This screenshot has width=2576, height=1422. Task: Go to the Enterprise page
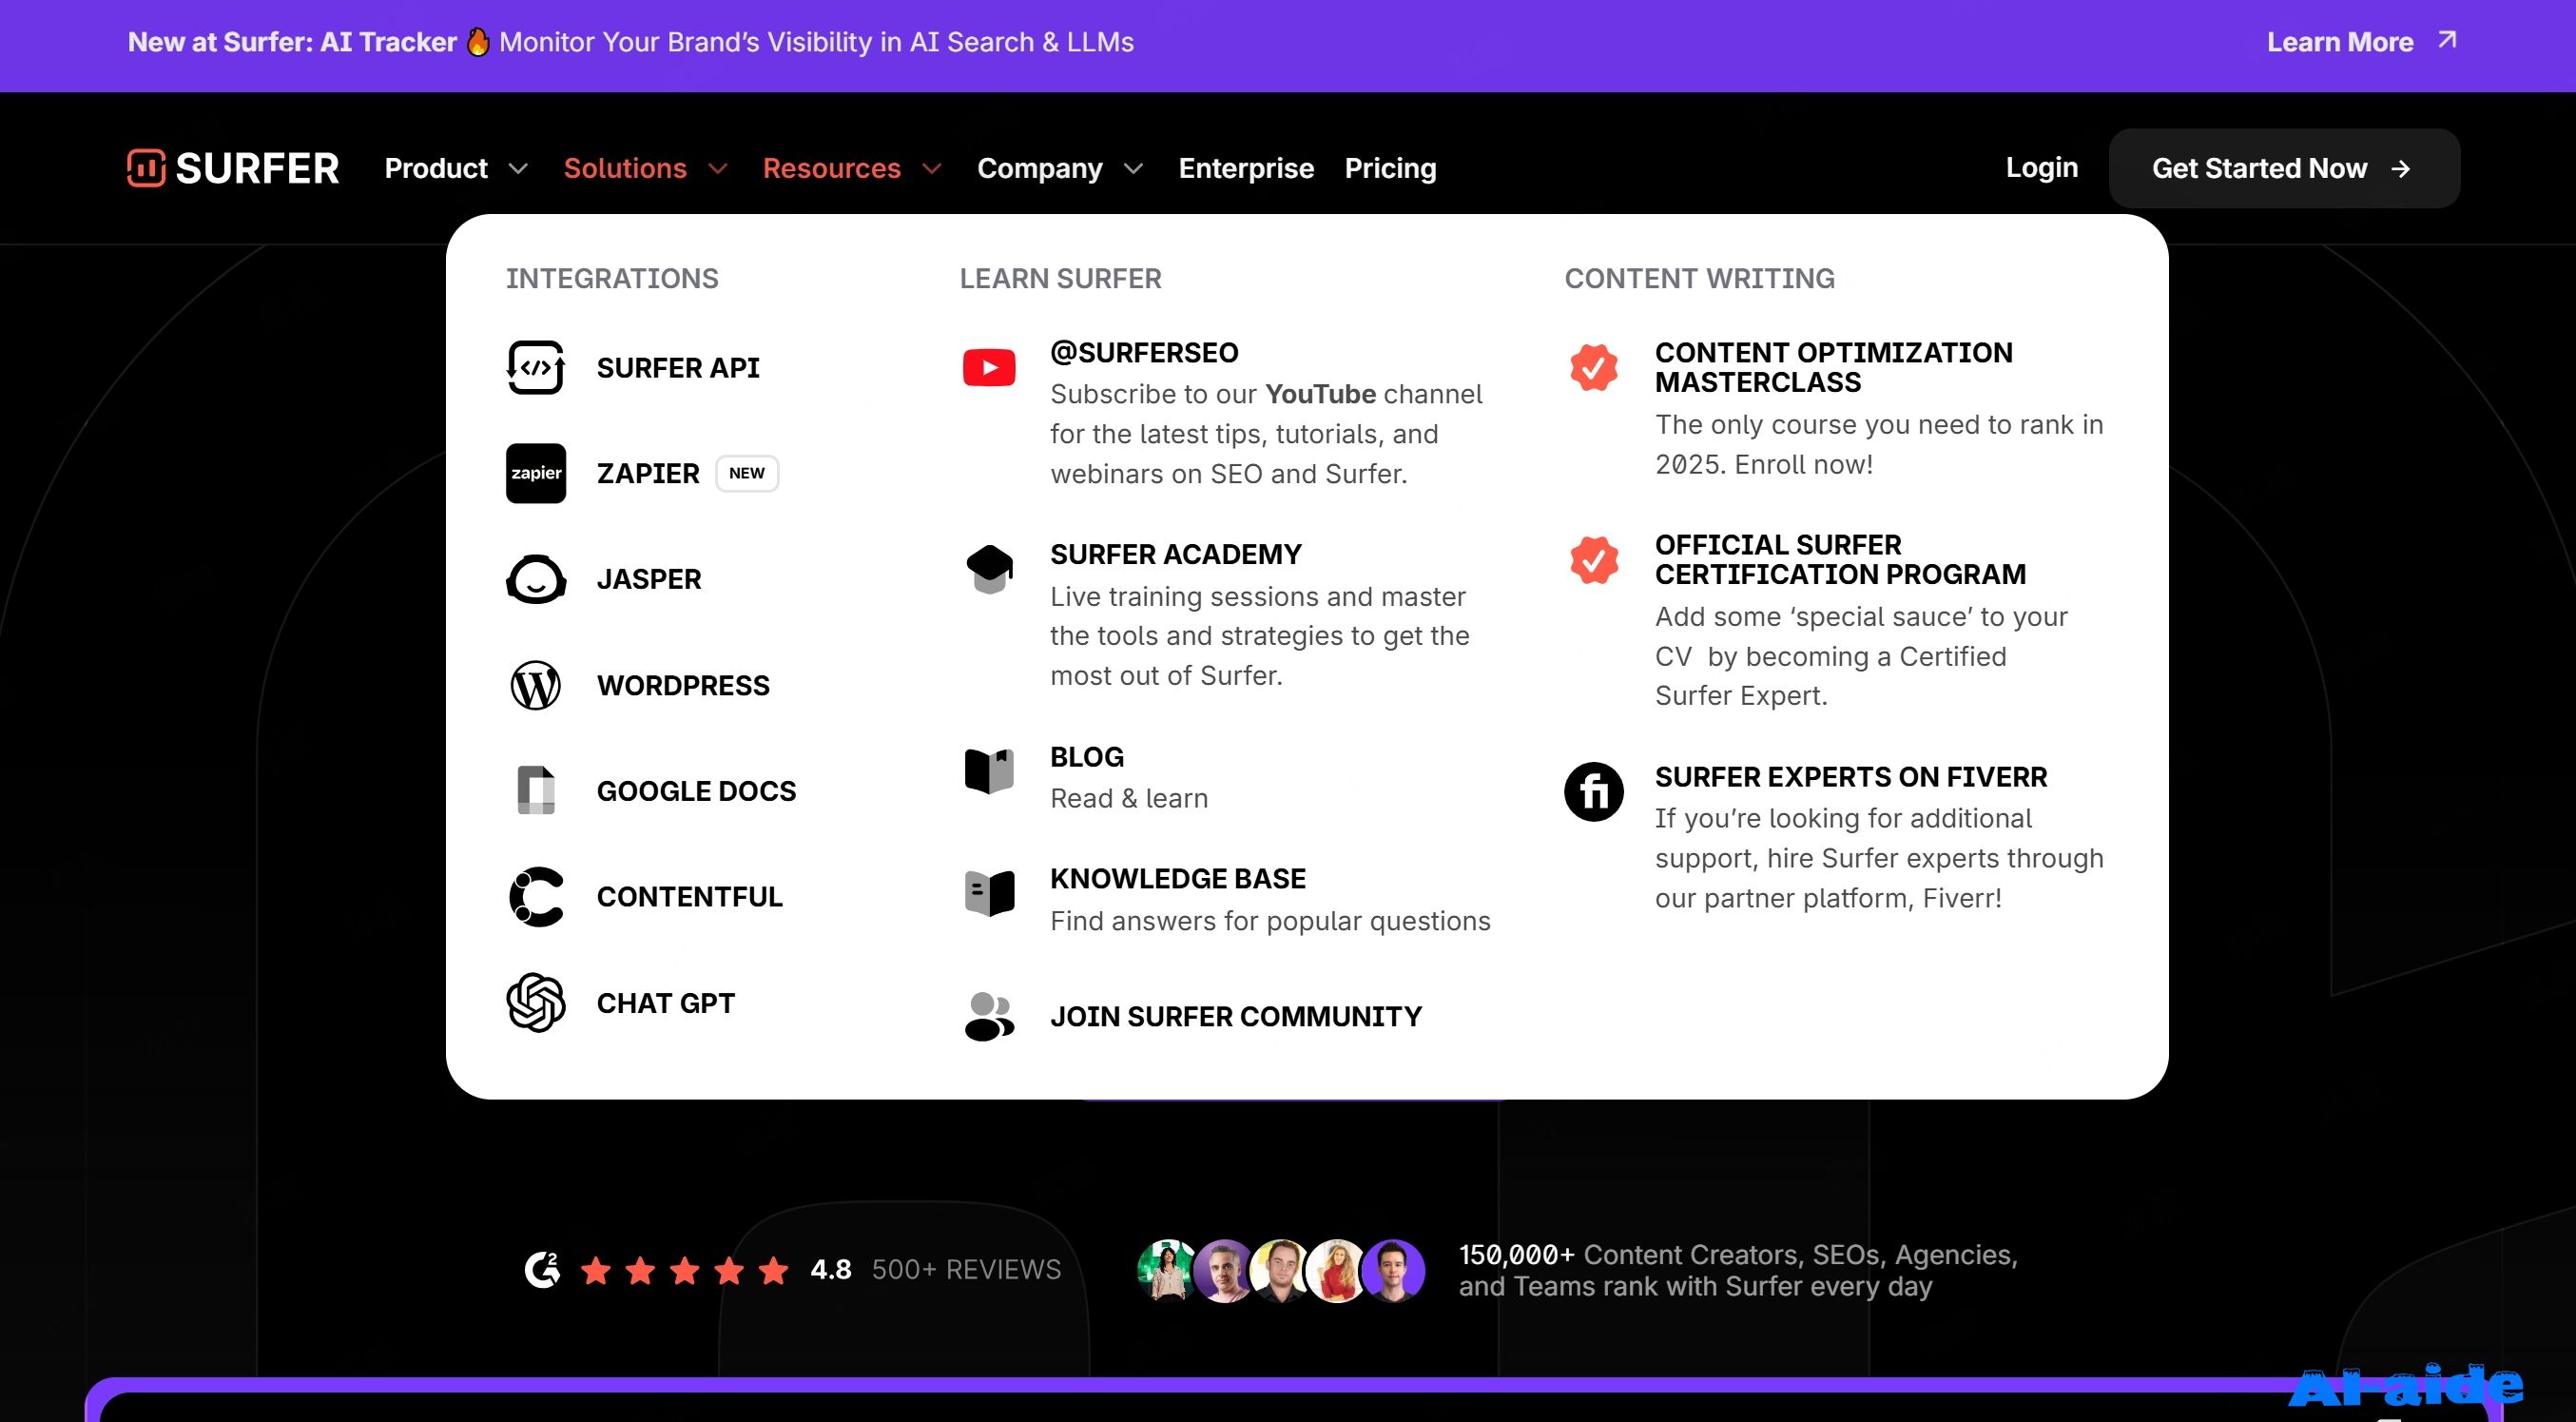pyautogui.click(x=1246, y=168)
